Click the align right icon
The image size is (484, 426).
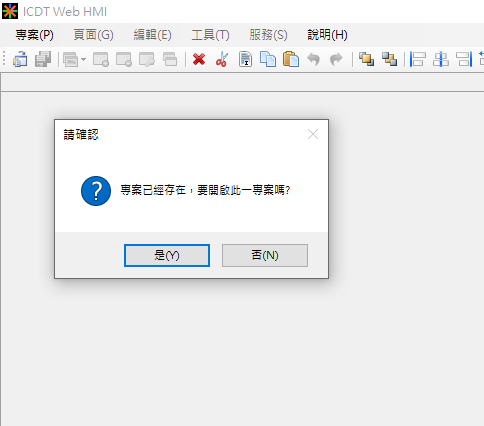[x=464, y=59]
